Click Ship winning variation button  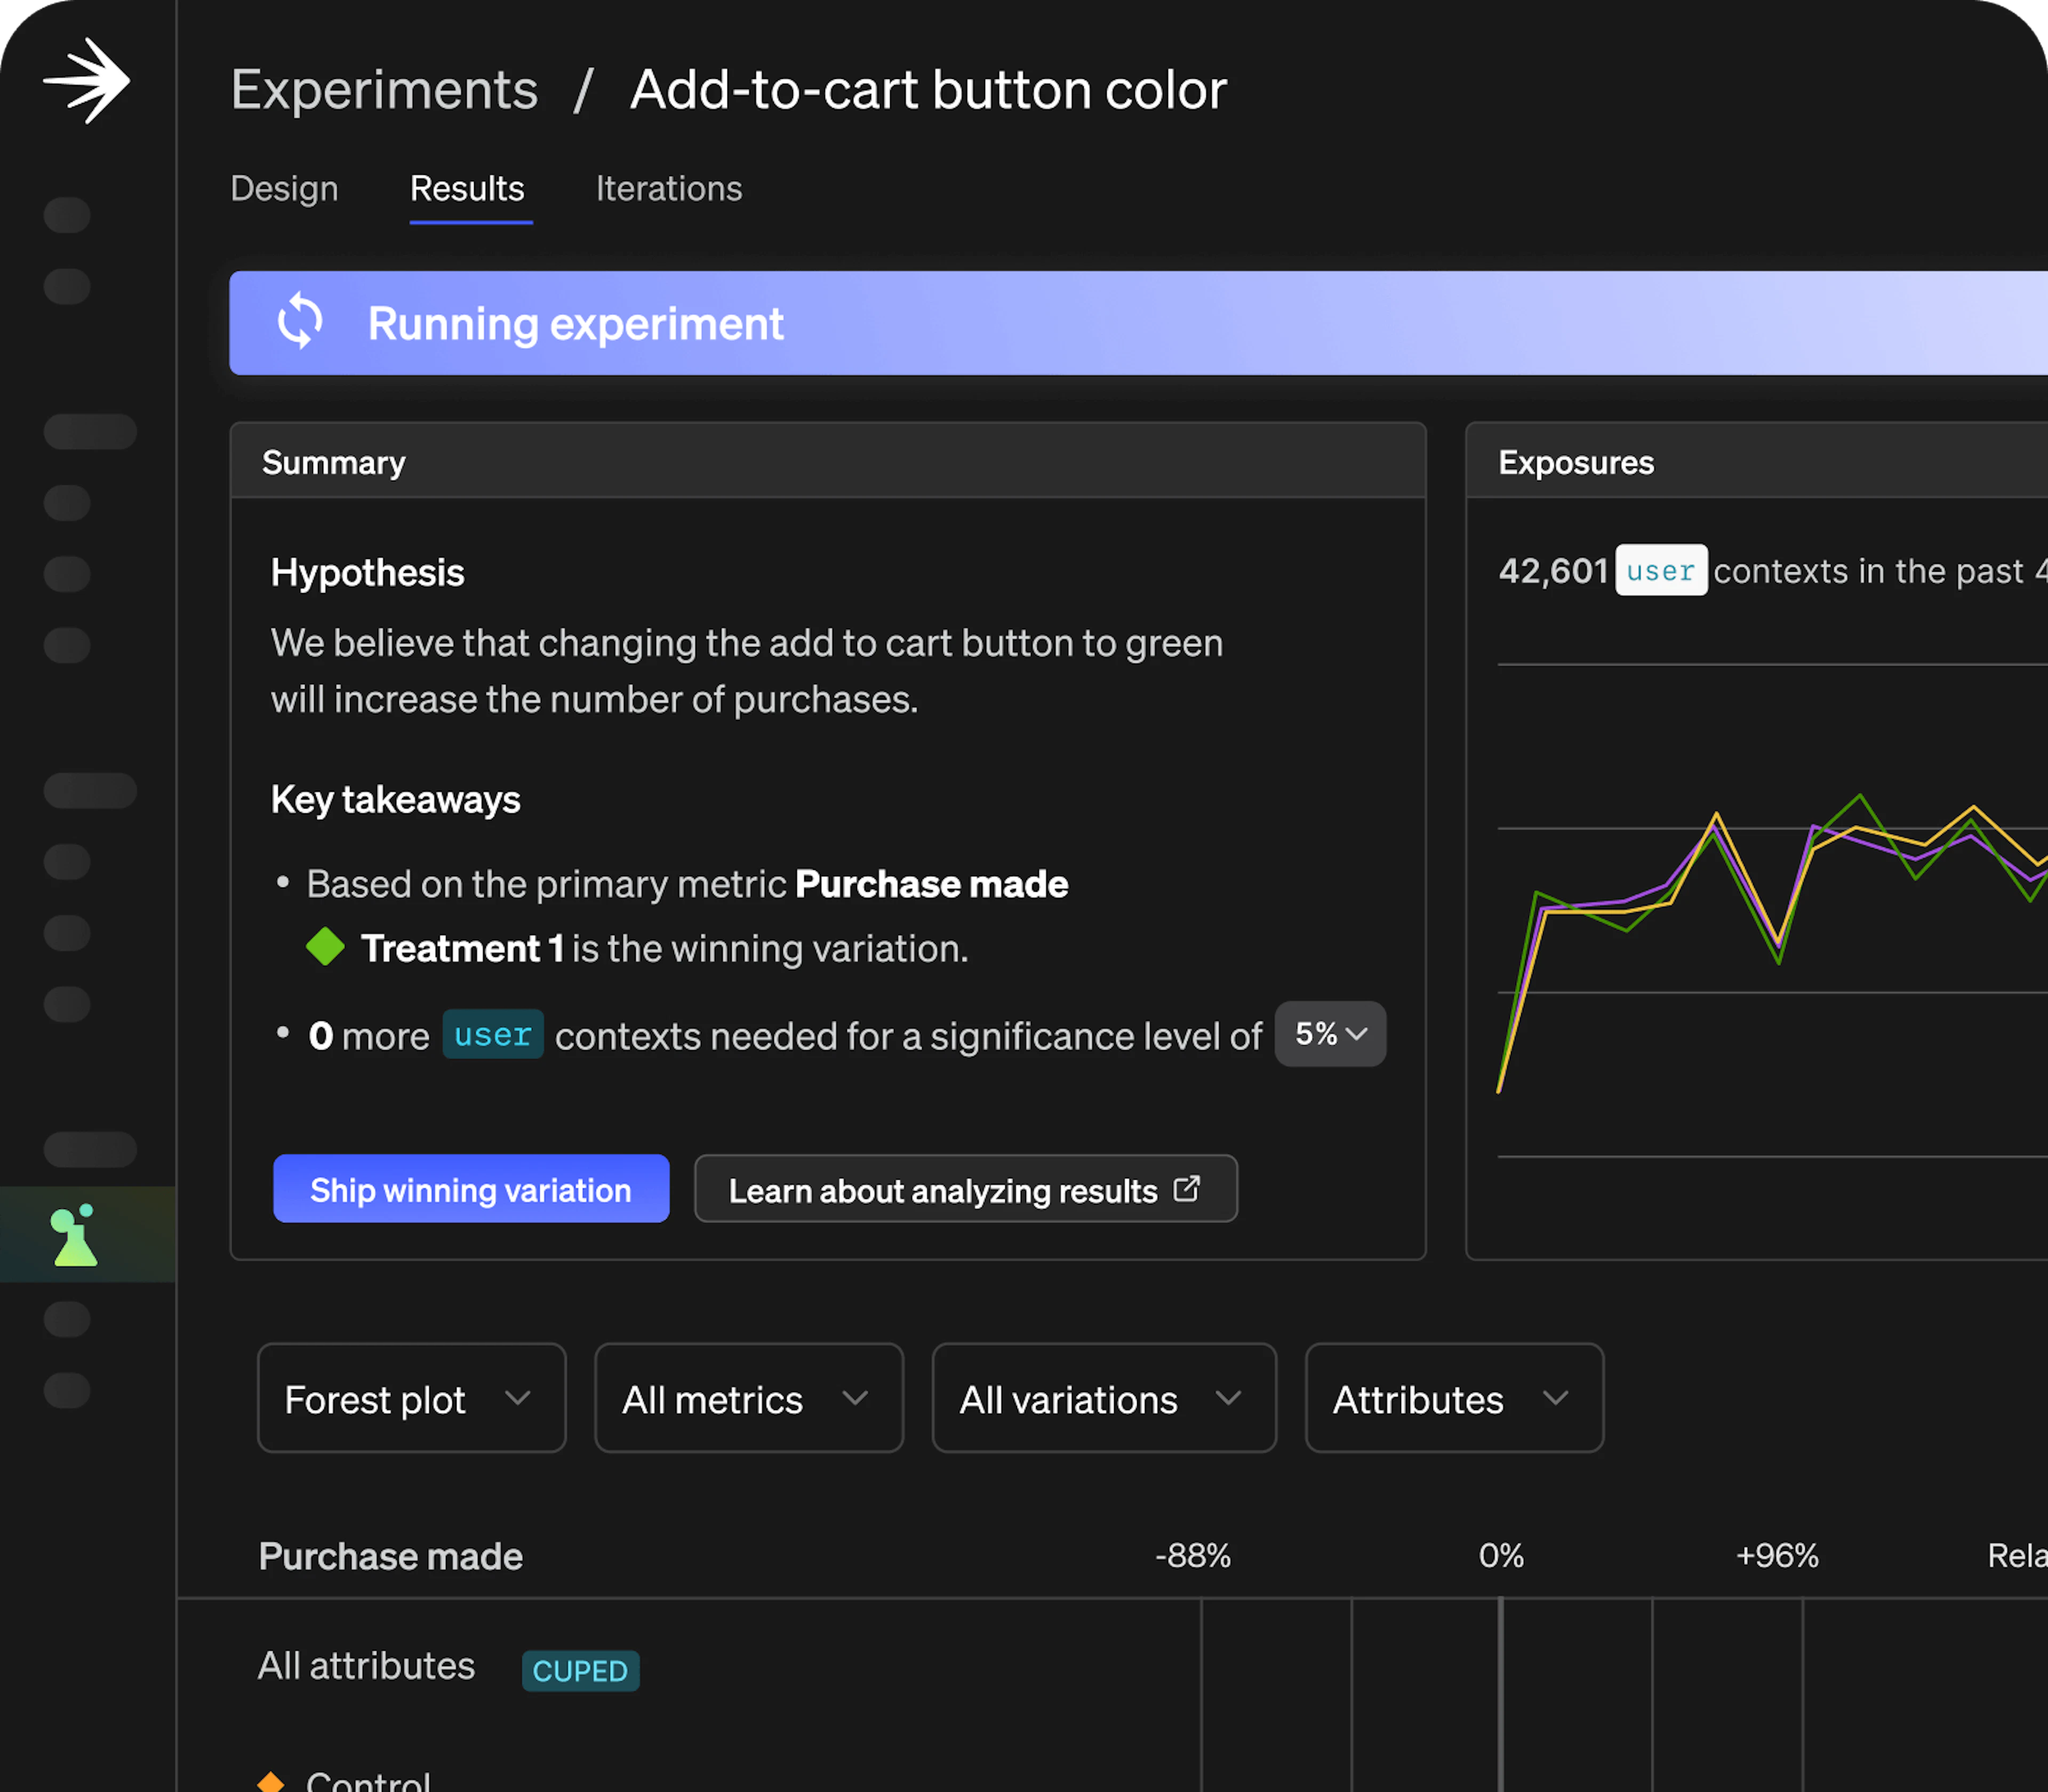tap(471, 1189)
